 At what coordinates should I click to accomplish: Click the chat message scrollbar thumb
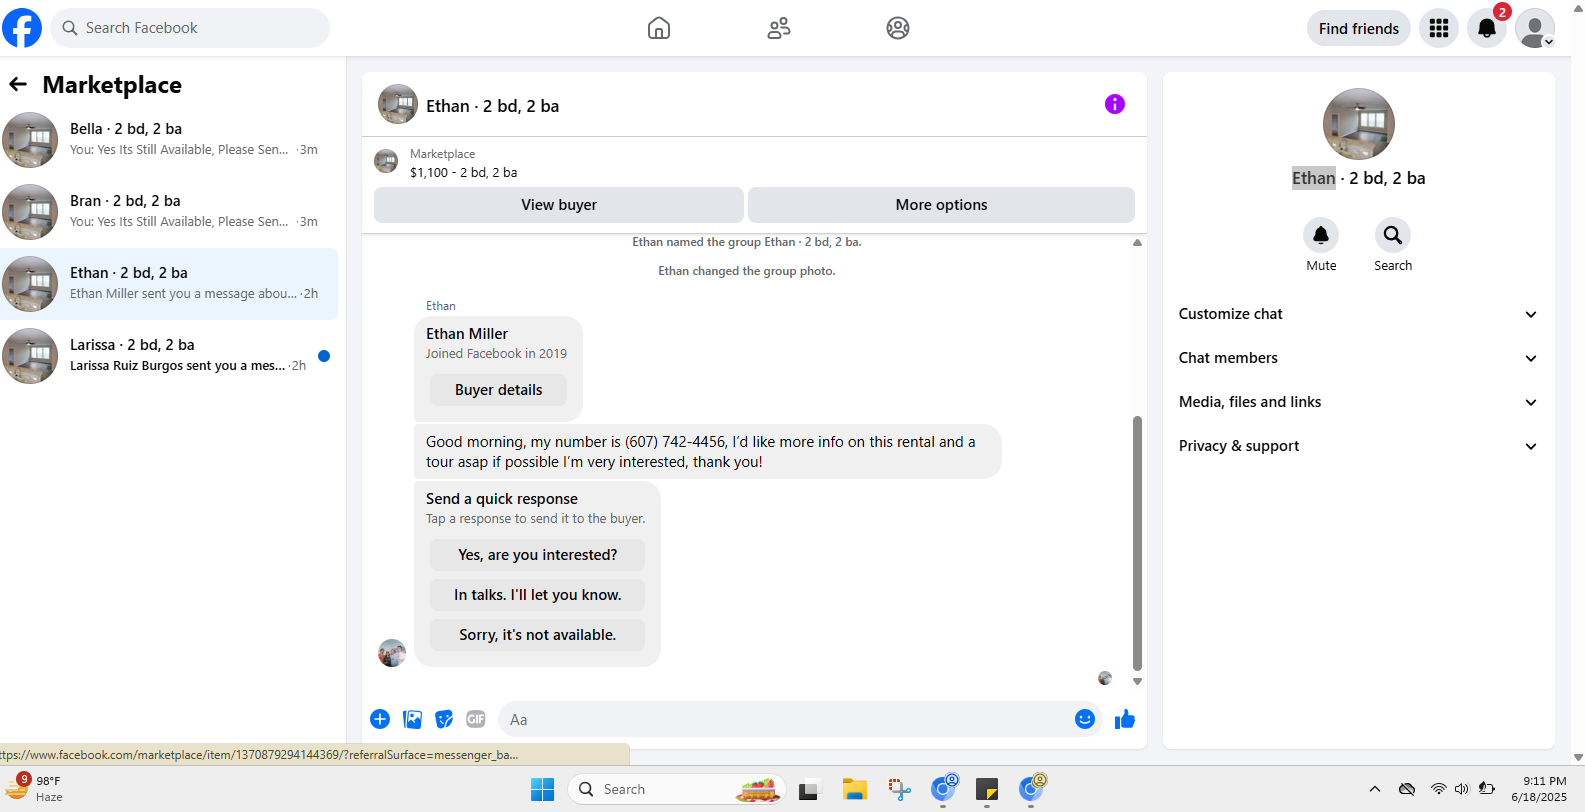pyautogui.click(x=1137, y=543)
